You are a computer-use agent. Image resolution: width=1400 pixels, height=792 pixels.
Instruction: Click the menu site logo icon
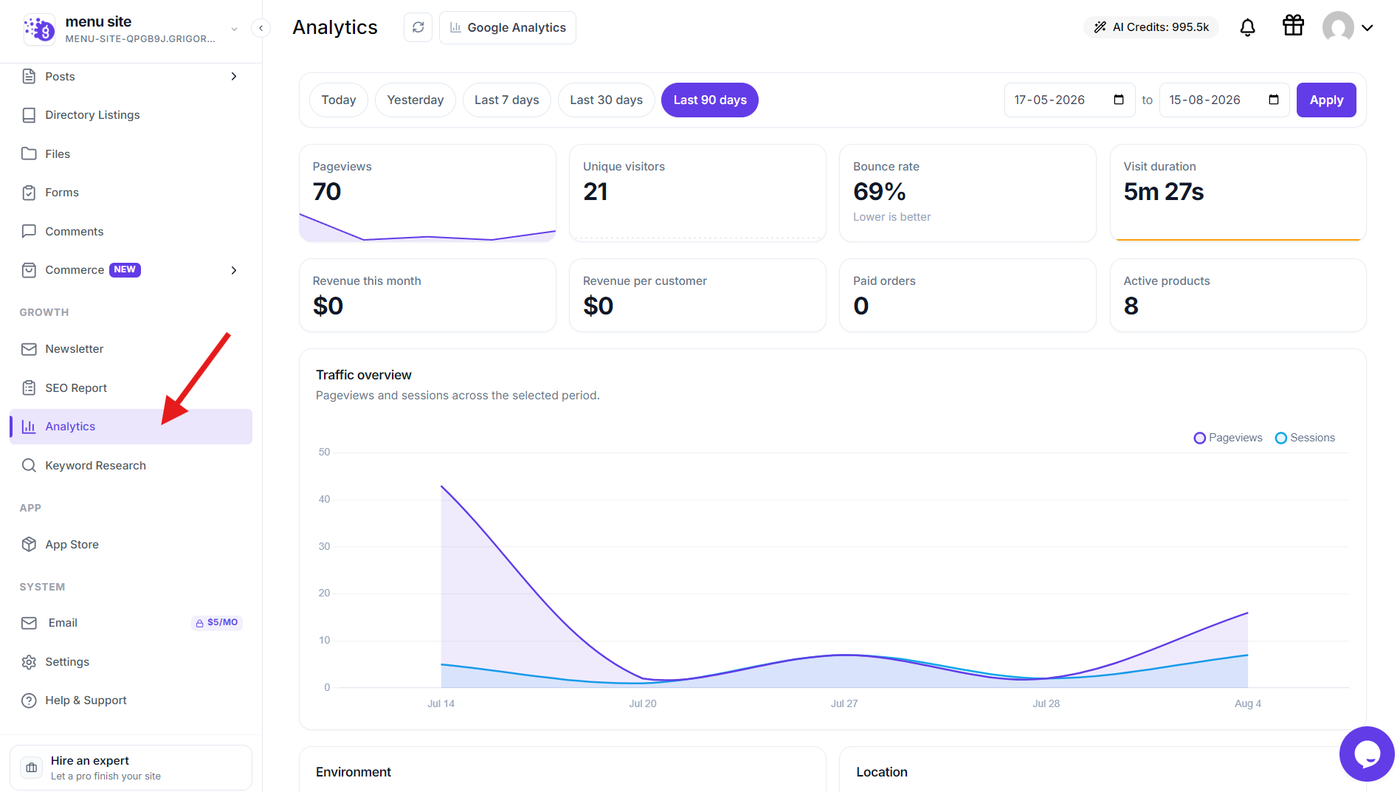tap(39, 29)
